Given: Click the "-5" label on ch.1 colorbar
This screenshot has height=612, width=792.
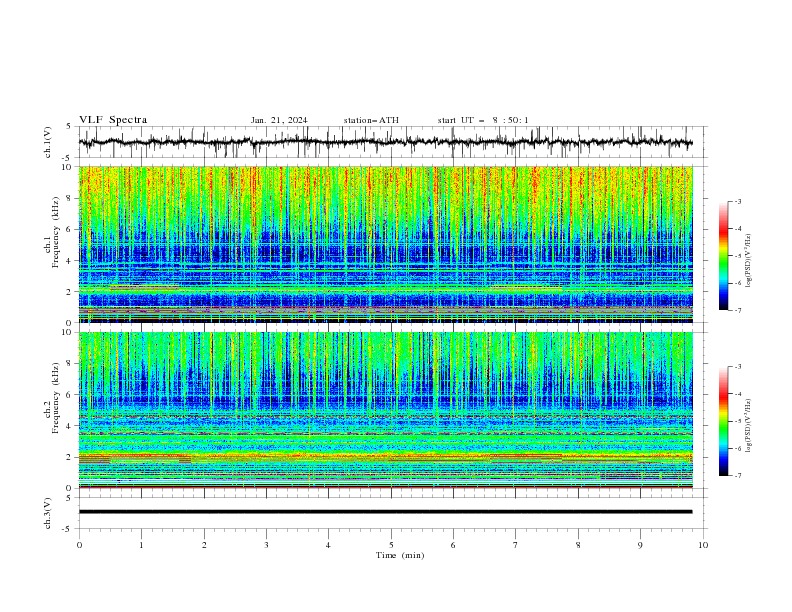Looking at the screenshot, I should (737, 256).
